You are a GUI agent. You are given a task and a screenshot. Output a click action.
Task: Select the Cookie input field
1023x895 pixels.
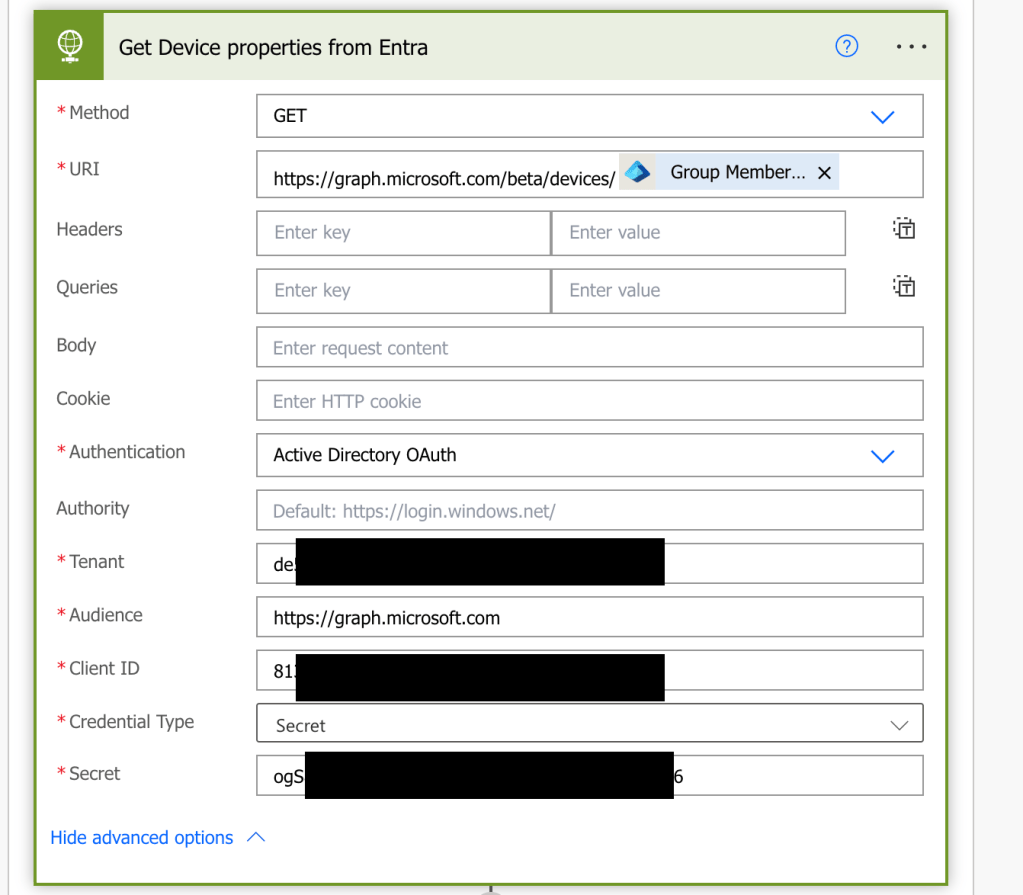(x=589, y=401)
